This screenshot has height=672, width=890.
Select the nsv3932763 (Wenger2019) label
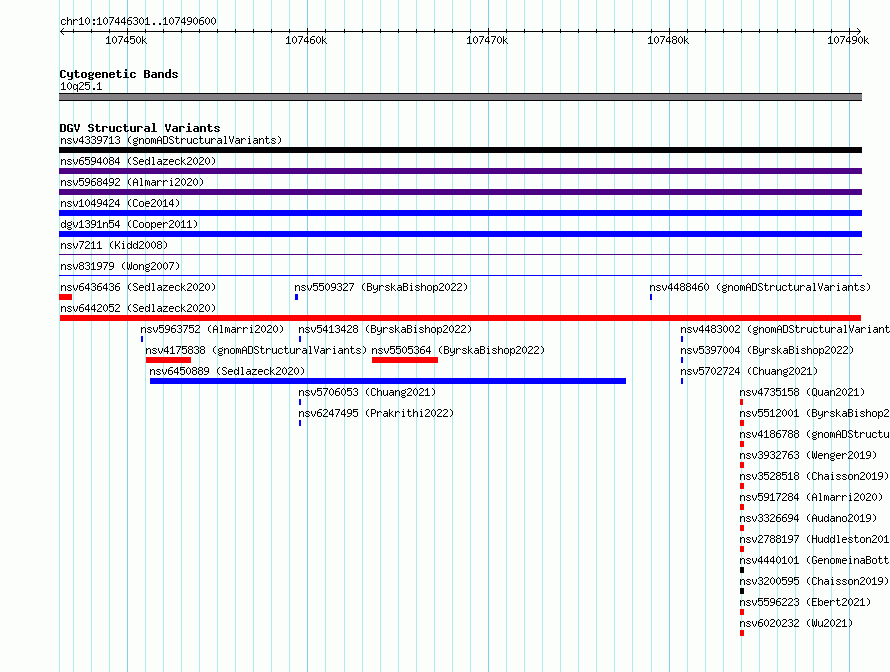[x=808, y=455]
